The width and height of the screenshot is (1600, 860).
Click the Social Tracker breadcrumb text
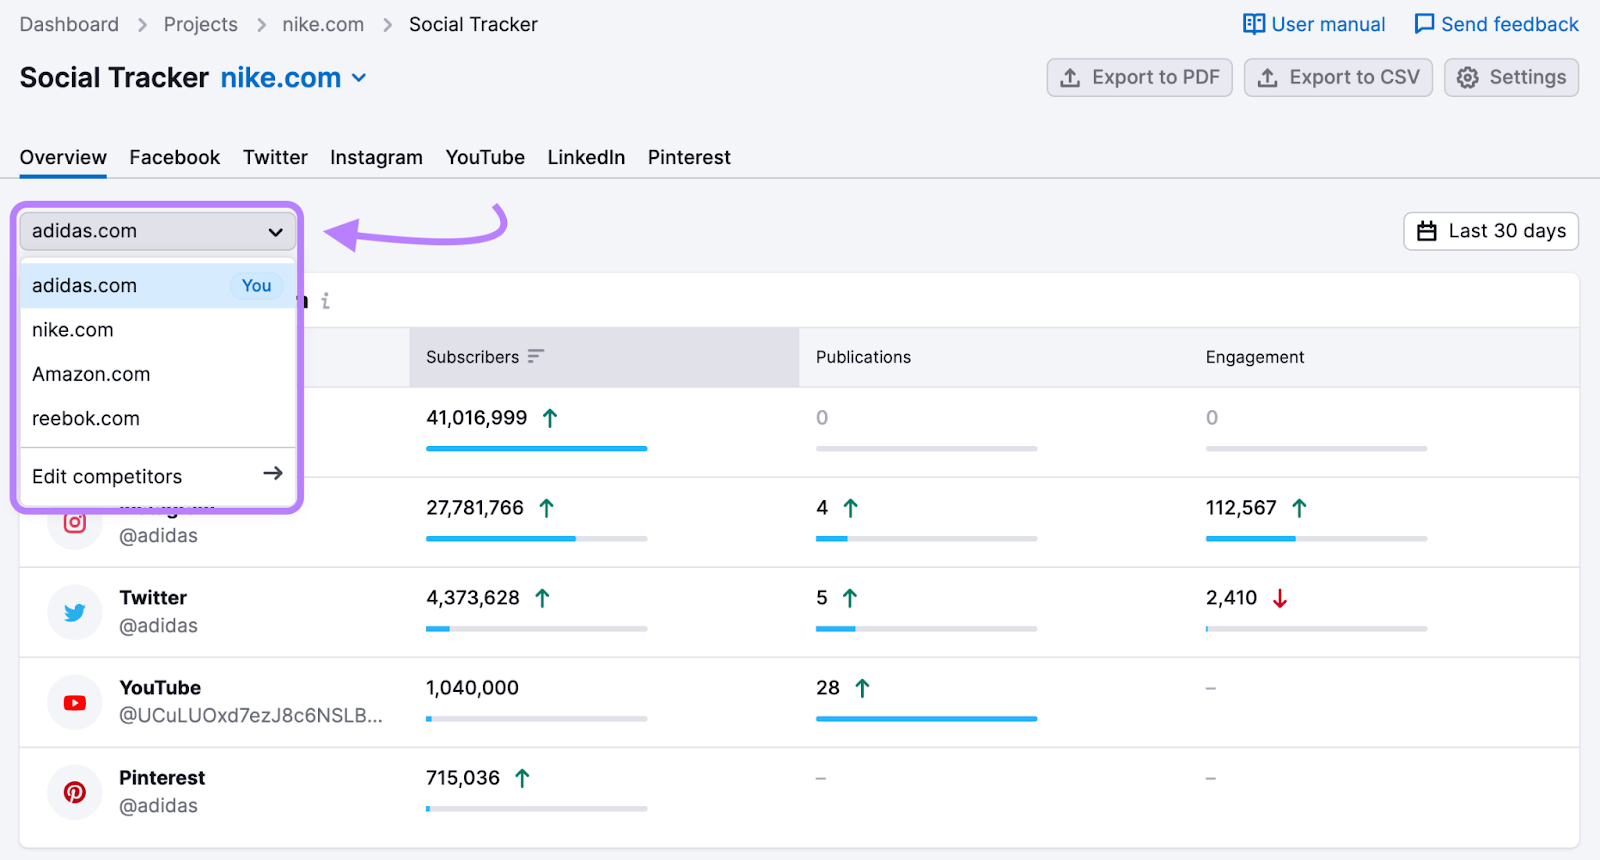click(473, 24)
